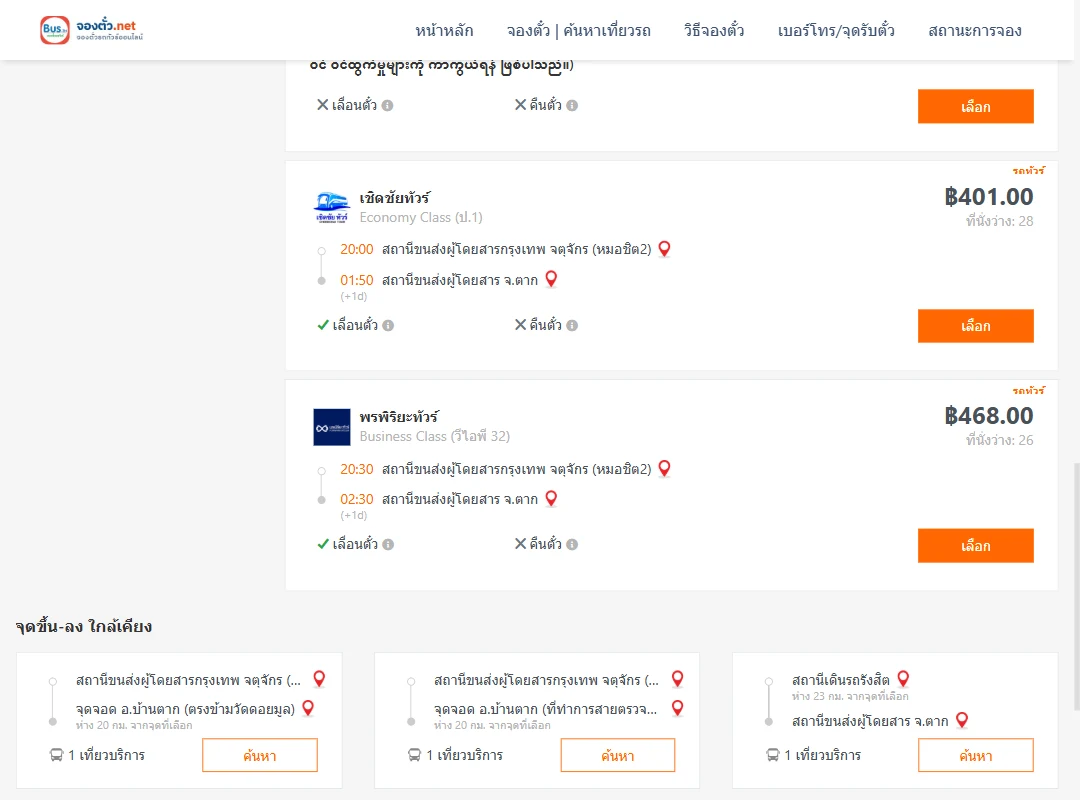
Task: Click the ฿468.00 price text
Action: (x=988, y=416)
